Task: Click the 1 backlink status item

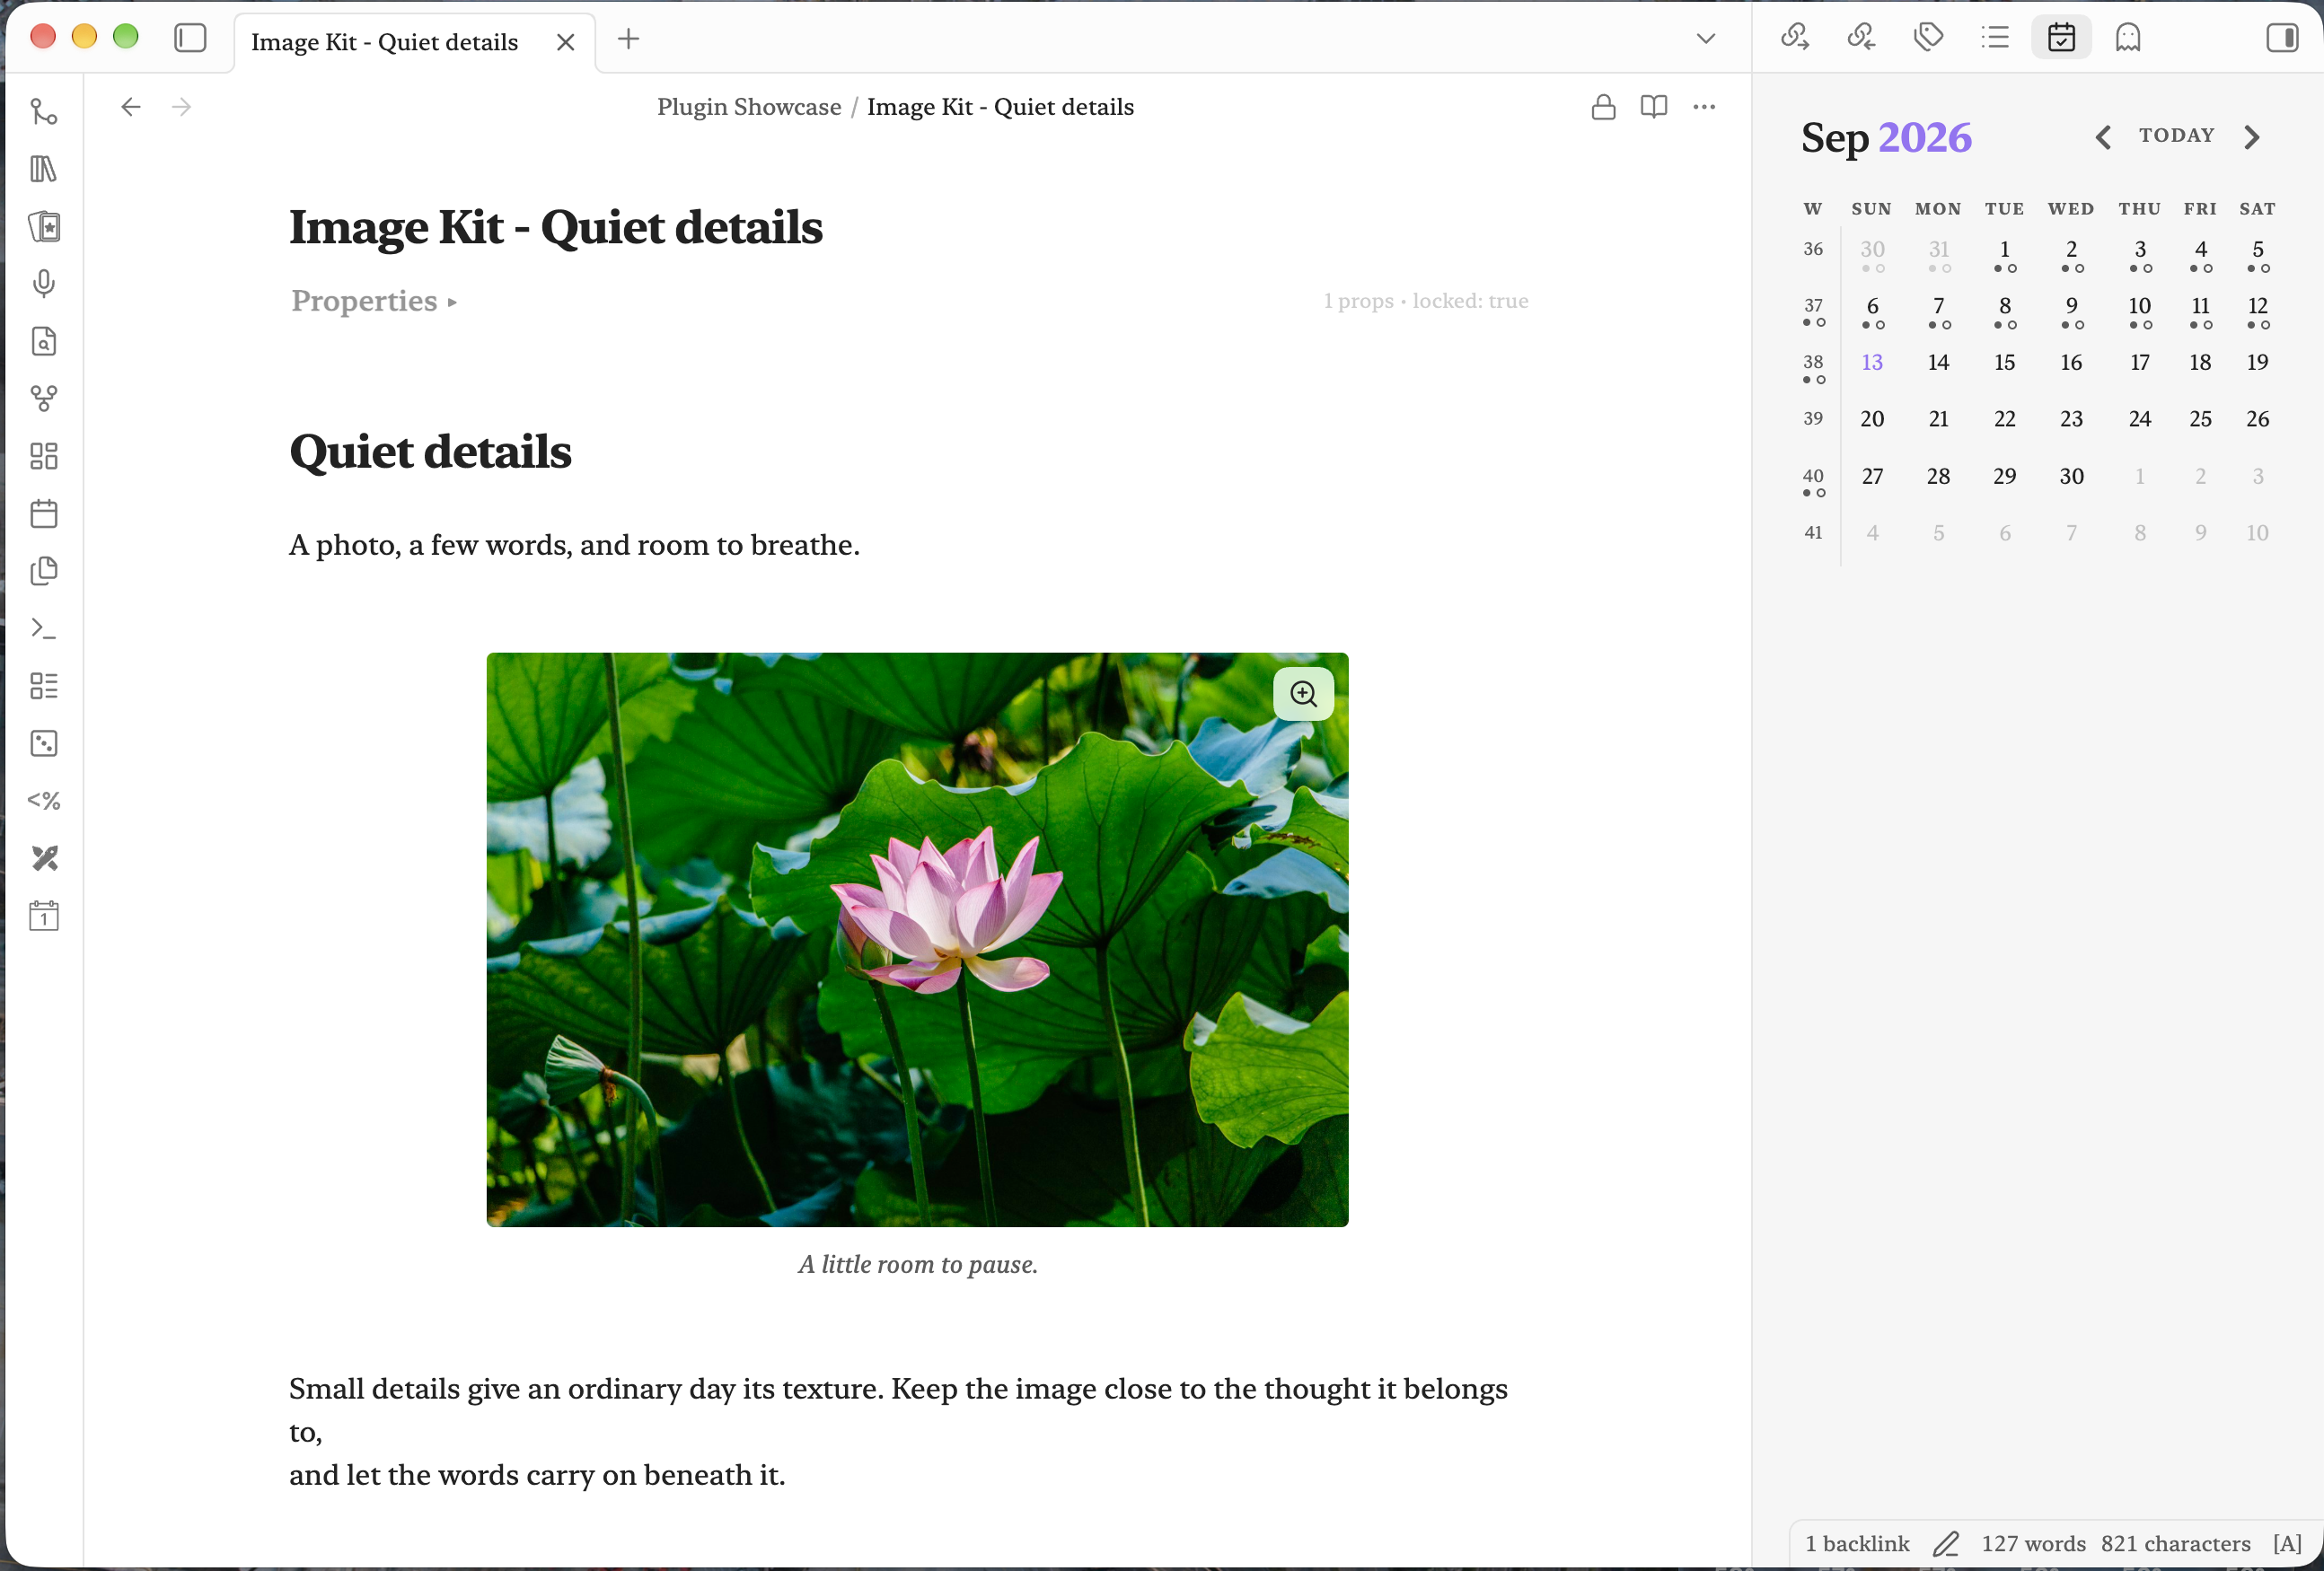Action: (x=1857, y=1544)
